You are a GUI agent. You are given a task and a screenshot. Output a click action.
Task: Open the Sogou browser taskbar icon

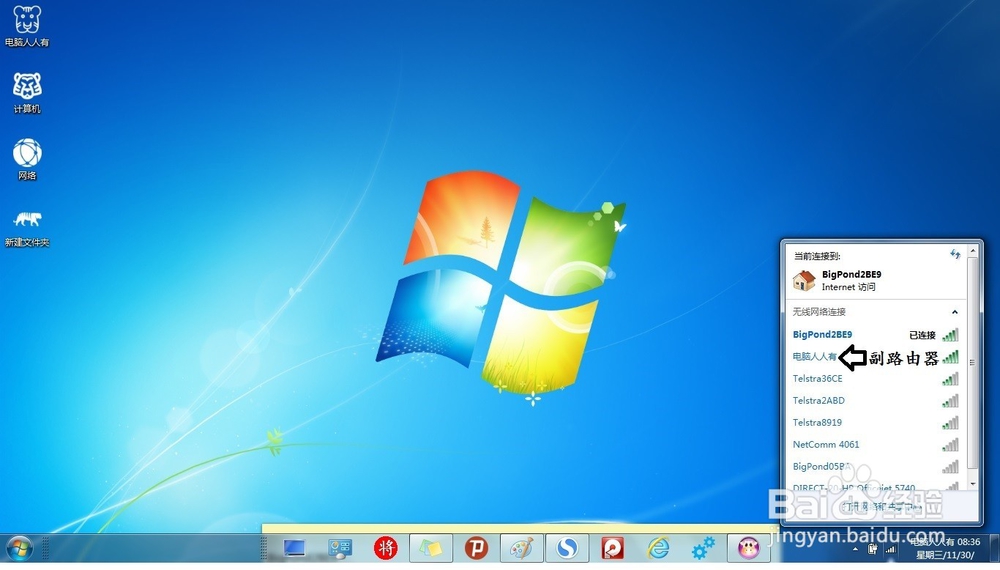click(567, 548)
